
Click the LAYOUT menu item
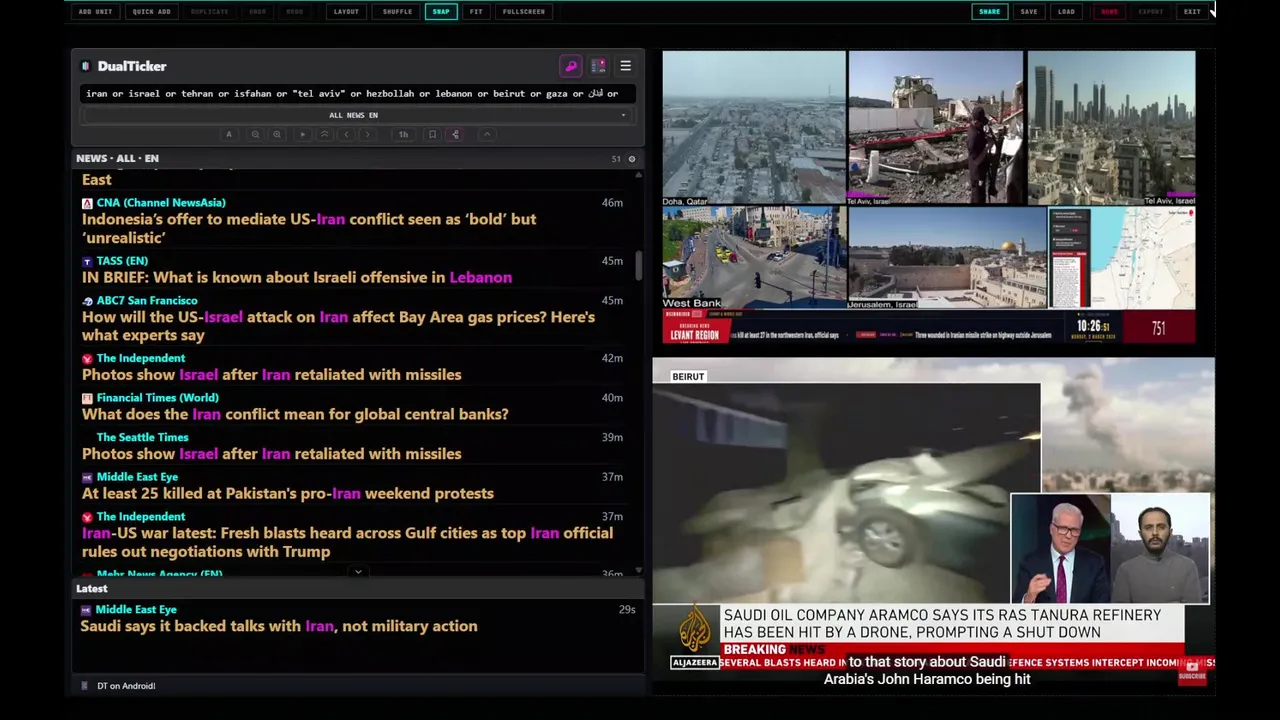click(x=346, y=12)
